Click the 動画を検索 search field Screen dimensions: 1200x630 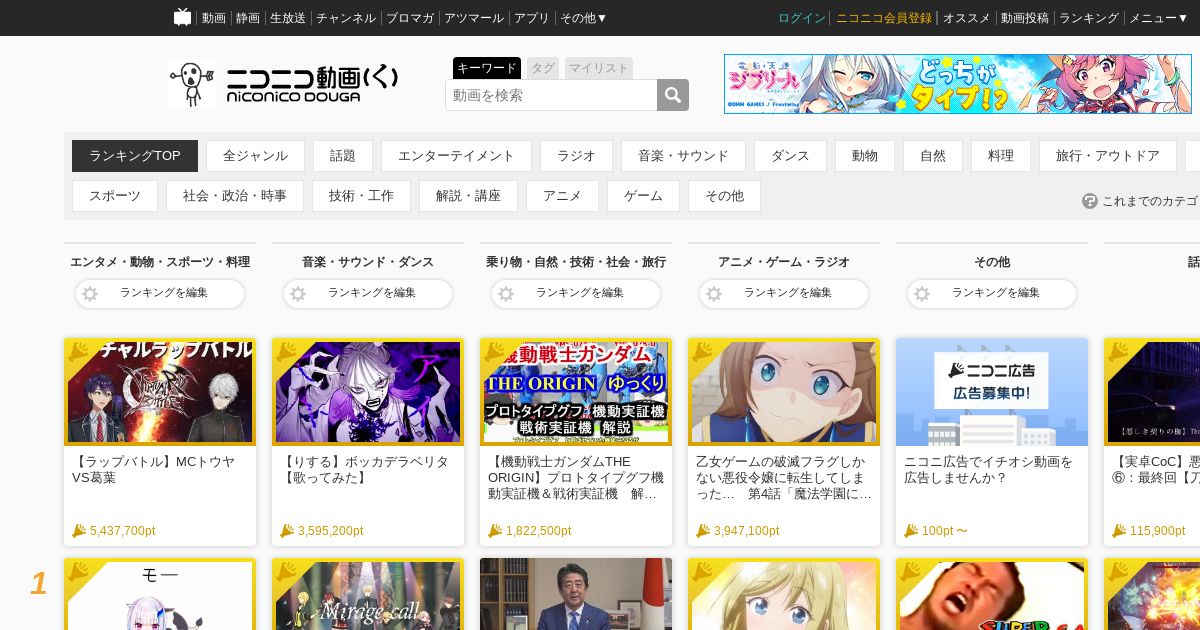tap(551, 95)
